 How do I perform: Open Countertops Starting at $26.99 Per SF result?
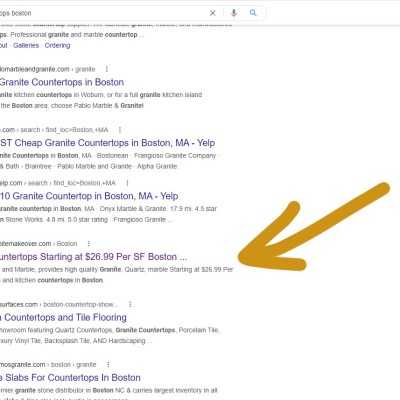[93, 257]
